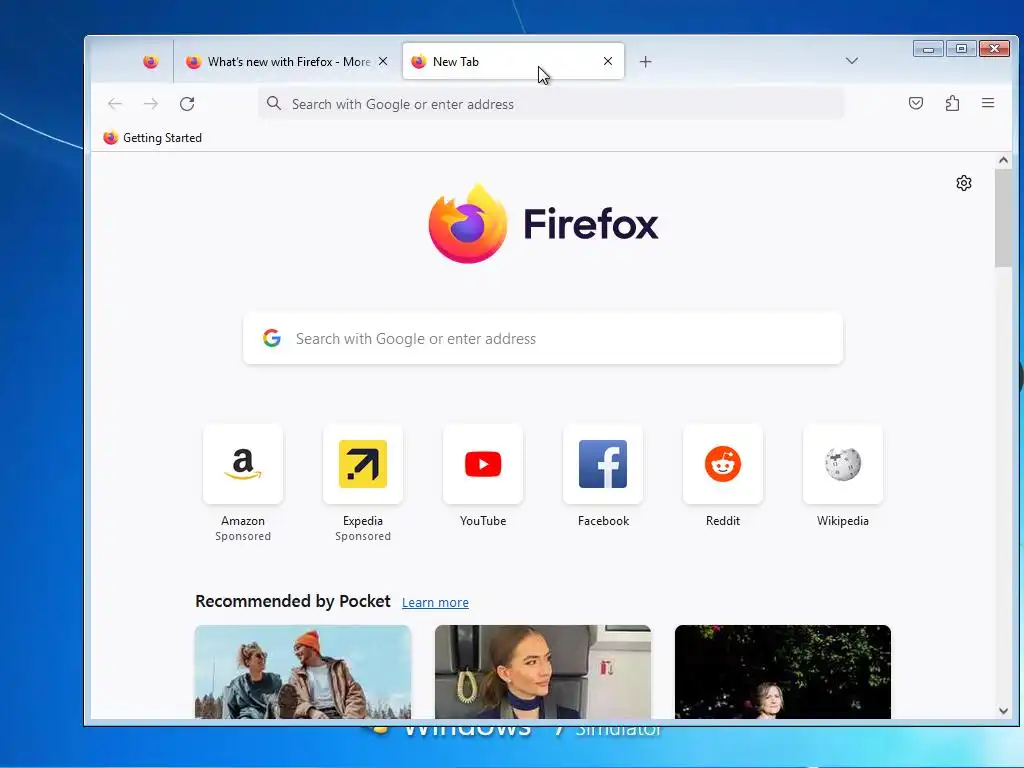Personalize new tab with gear icon

point(964,183)
